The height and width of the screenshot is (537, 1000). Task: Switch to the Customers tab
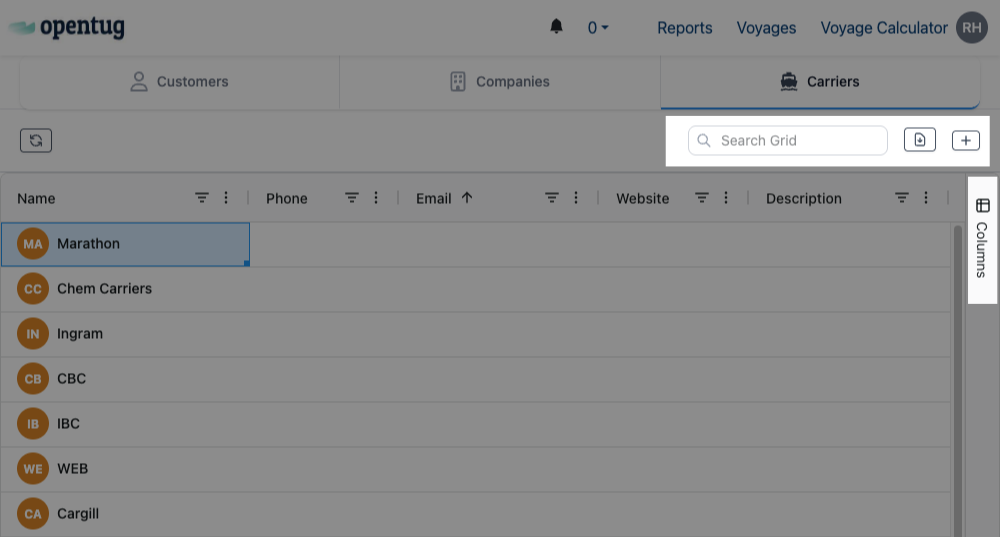tap(180, 82)
